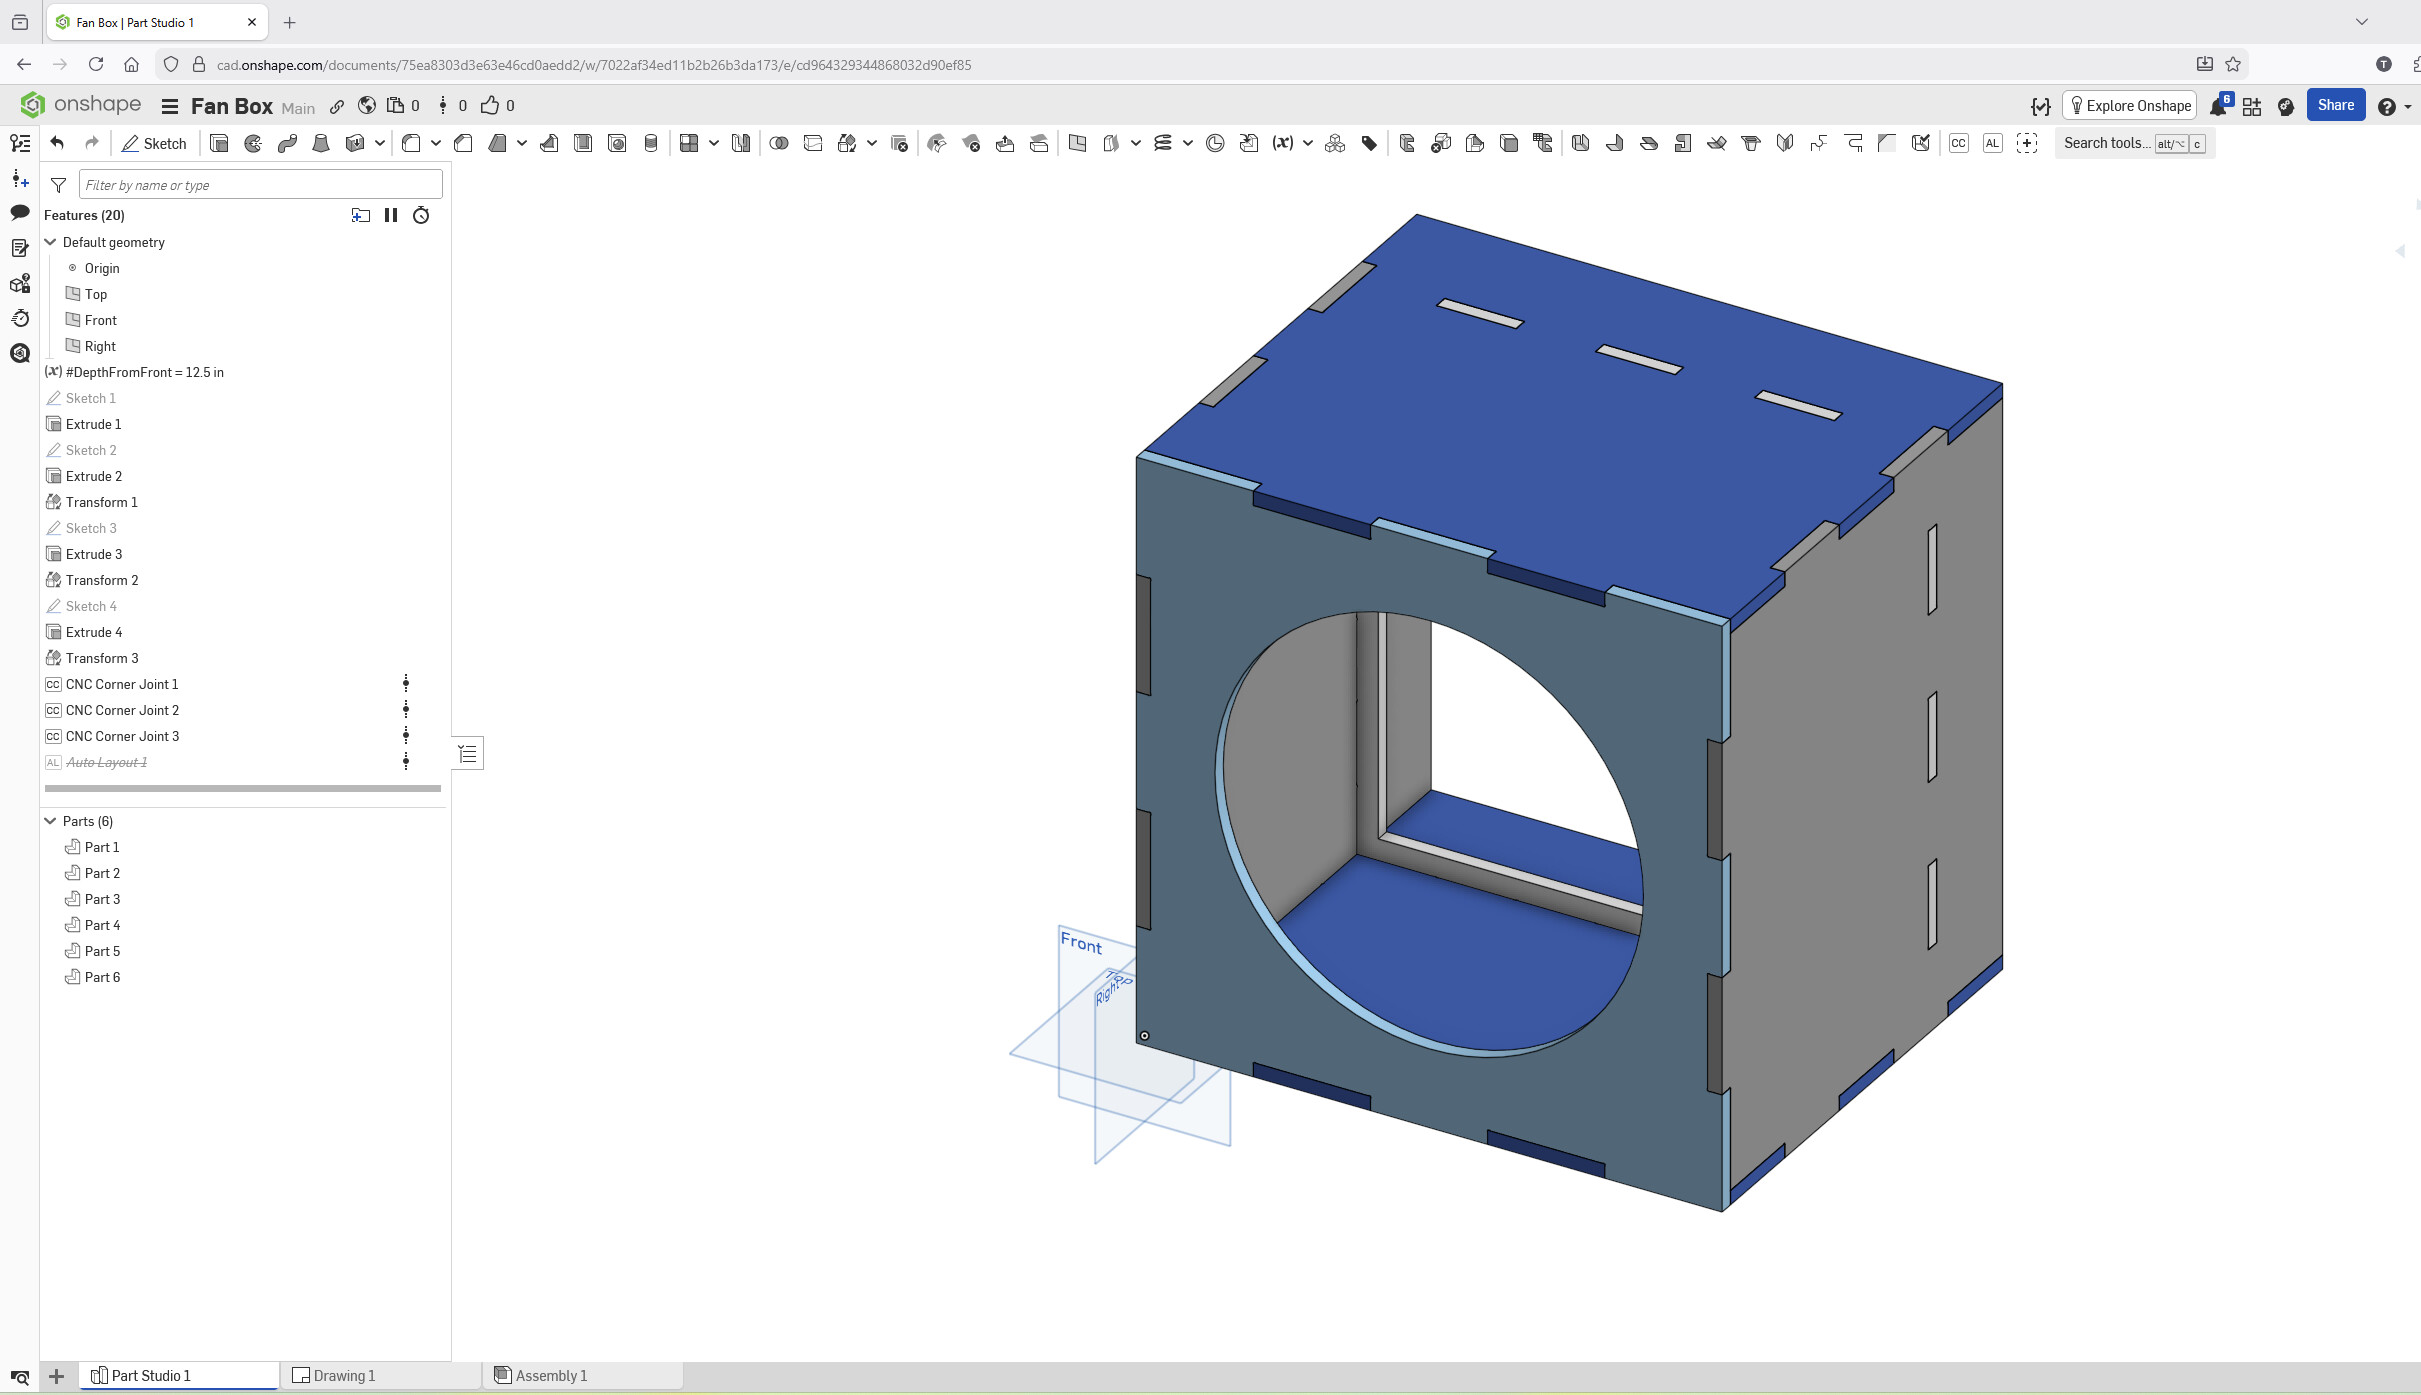2421x1395 pixels.
Task: Open the Auto Layout (AL) tool
Action: [x=1992, y=143]
